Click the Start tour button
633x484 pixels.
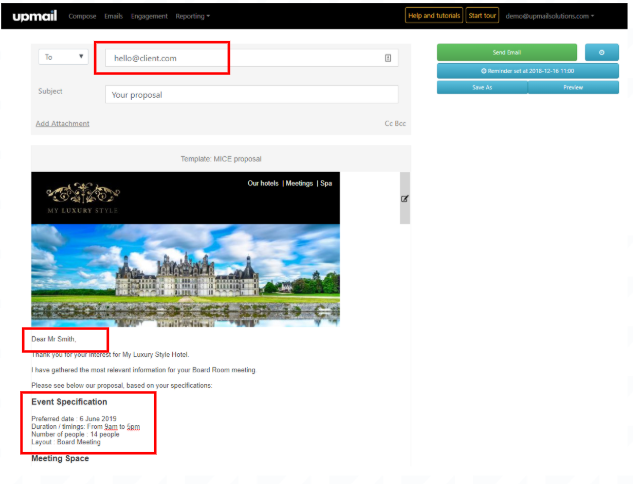(x=483, y=16)
